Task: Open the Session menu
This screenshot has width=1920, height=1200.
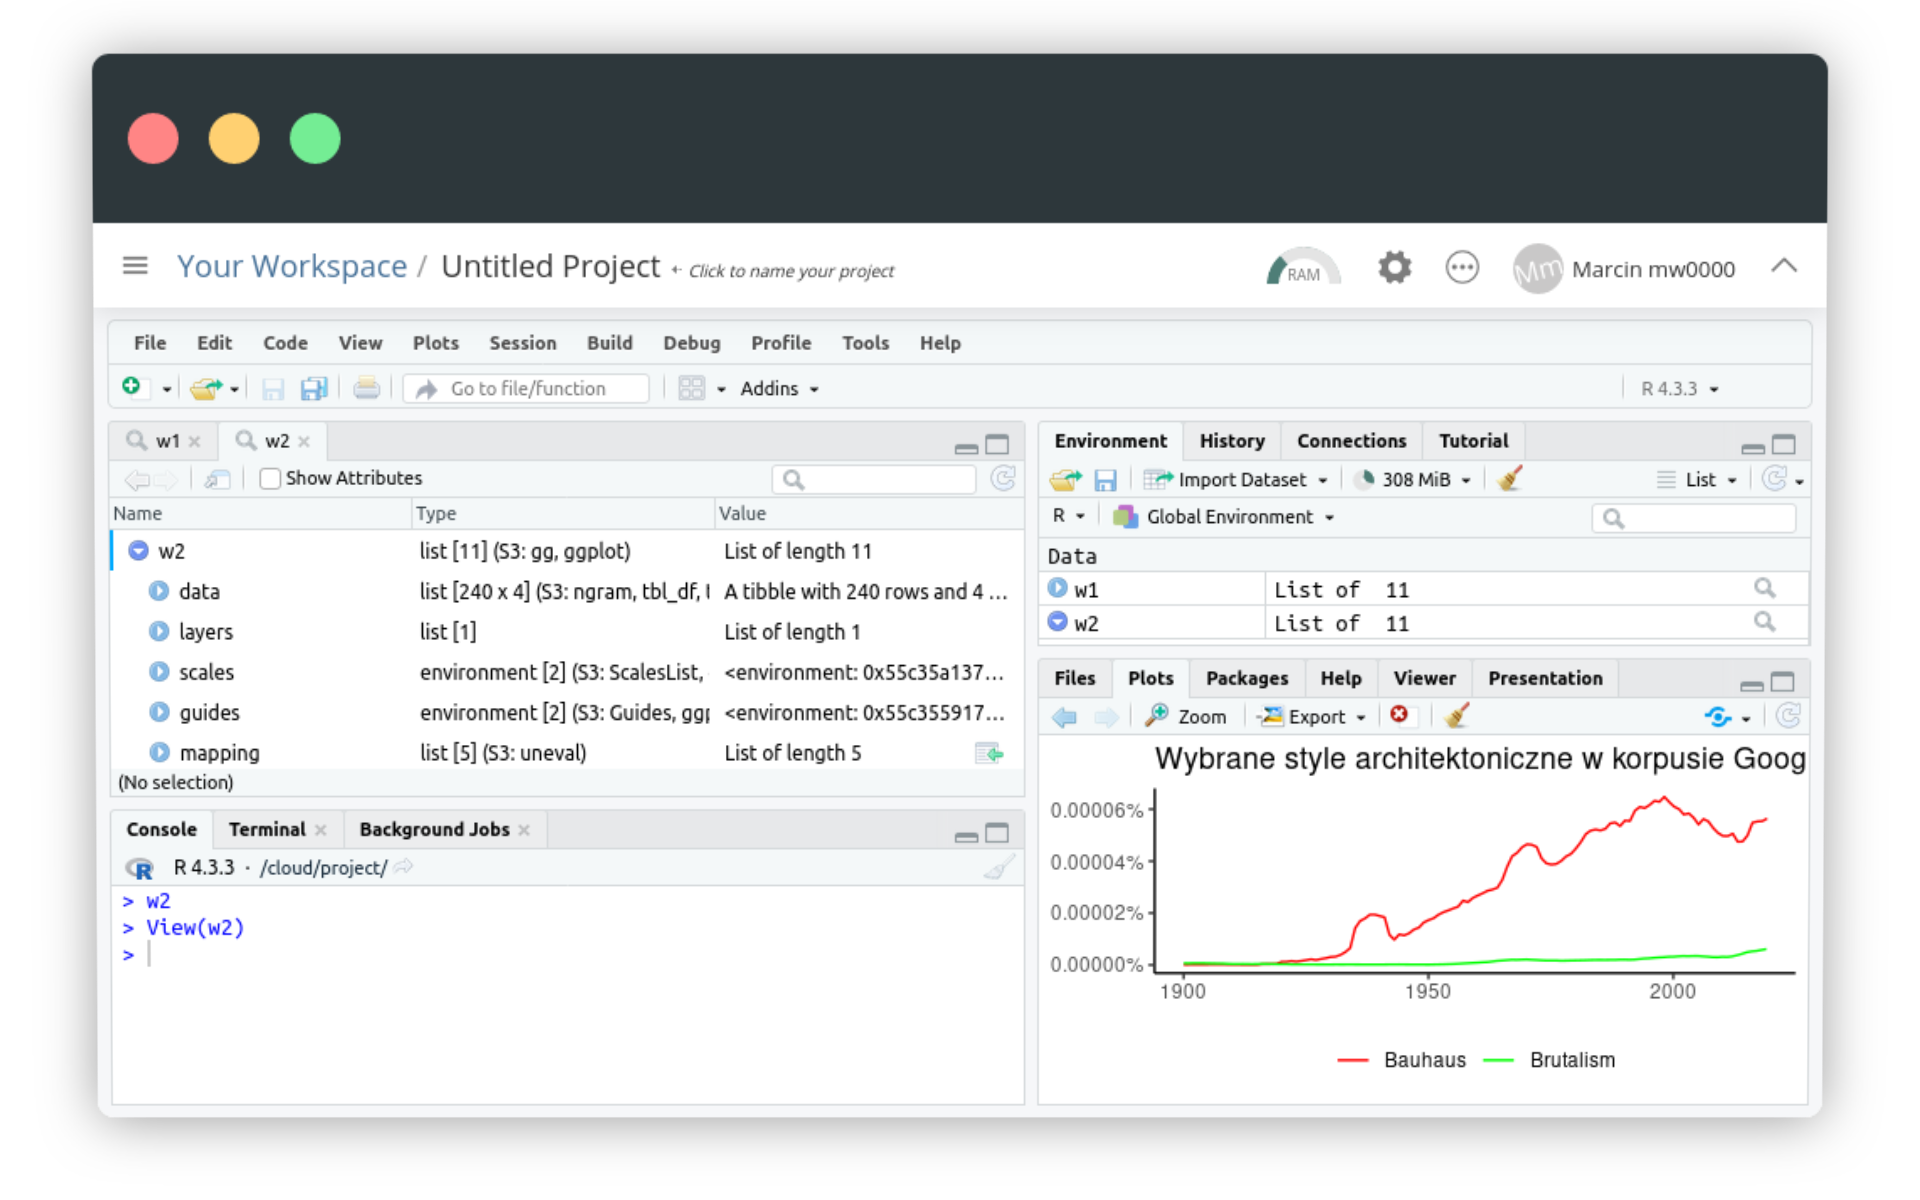Action: pos(522,343)
